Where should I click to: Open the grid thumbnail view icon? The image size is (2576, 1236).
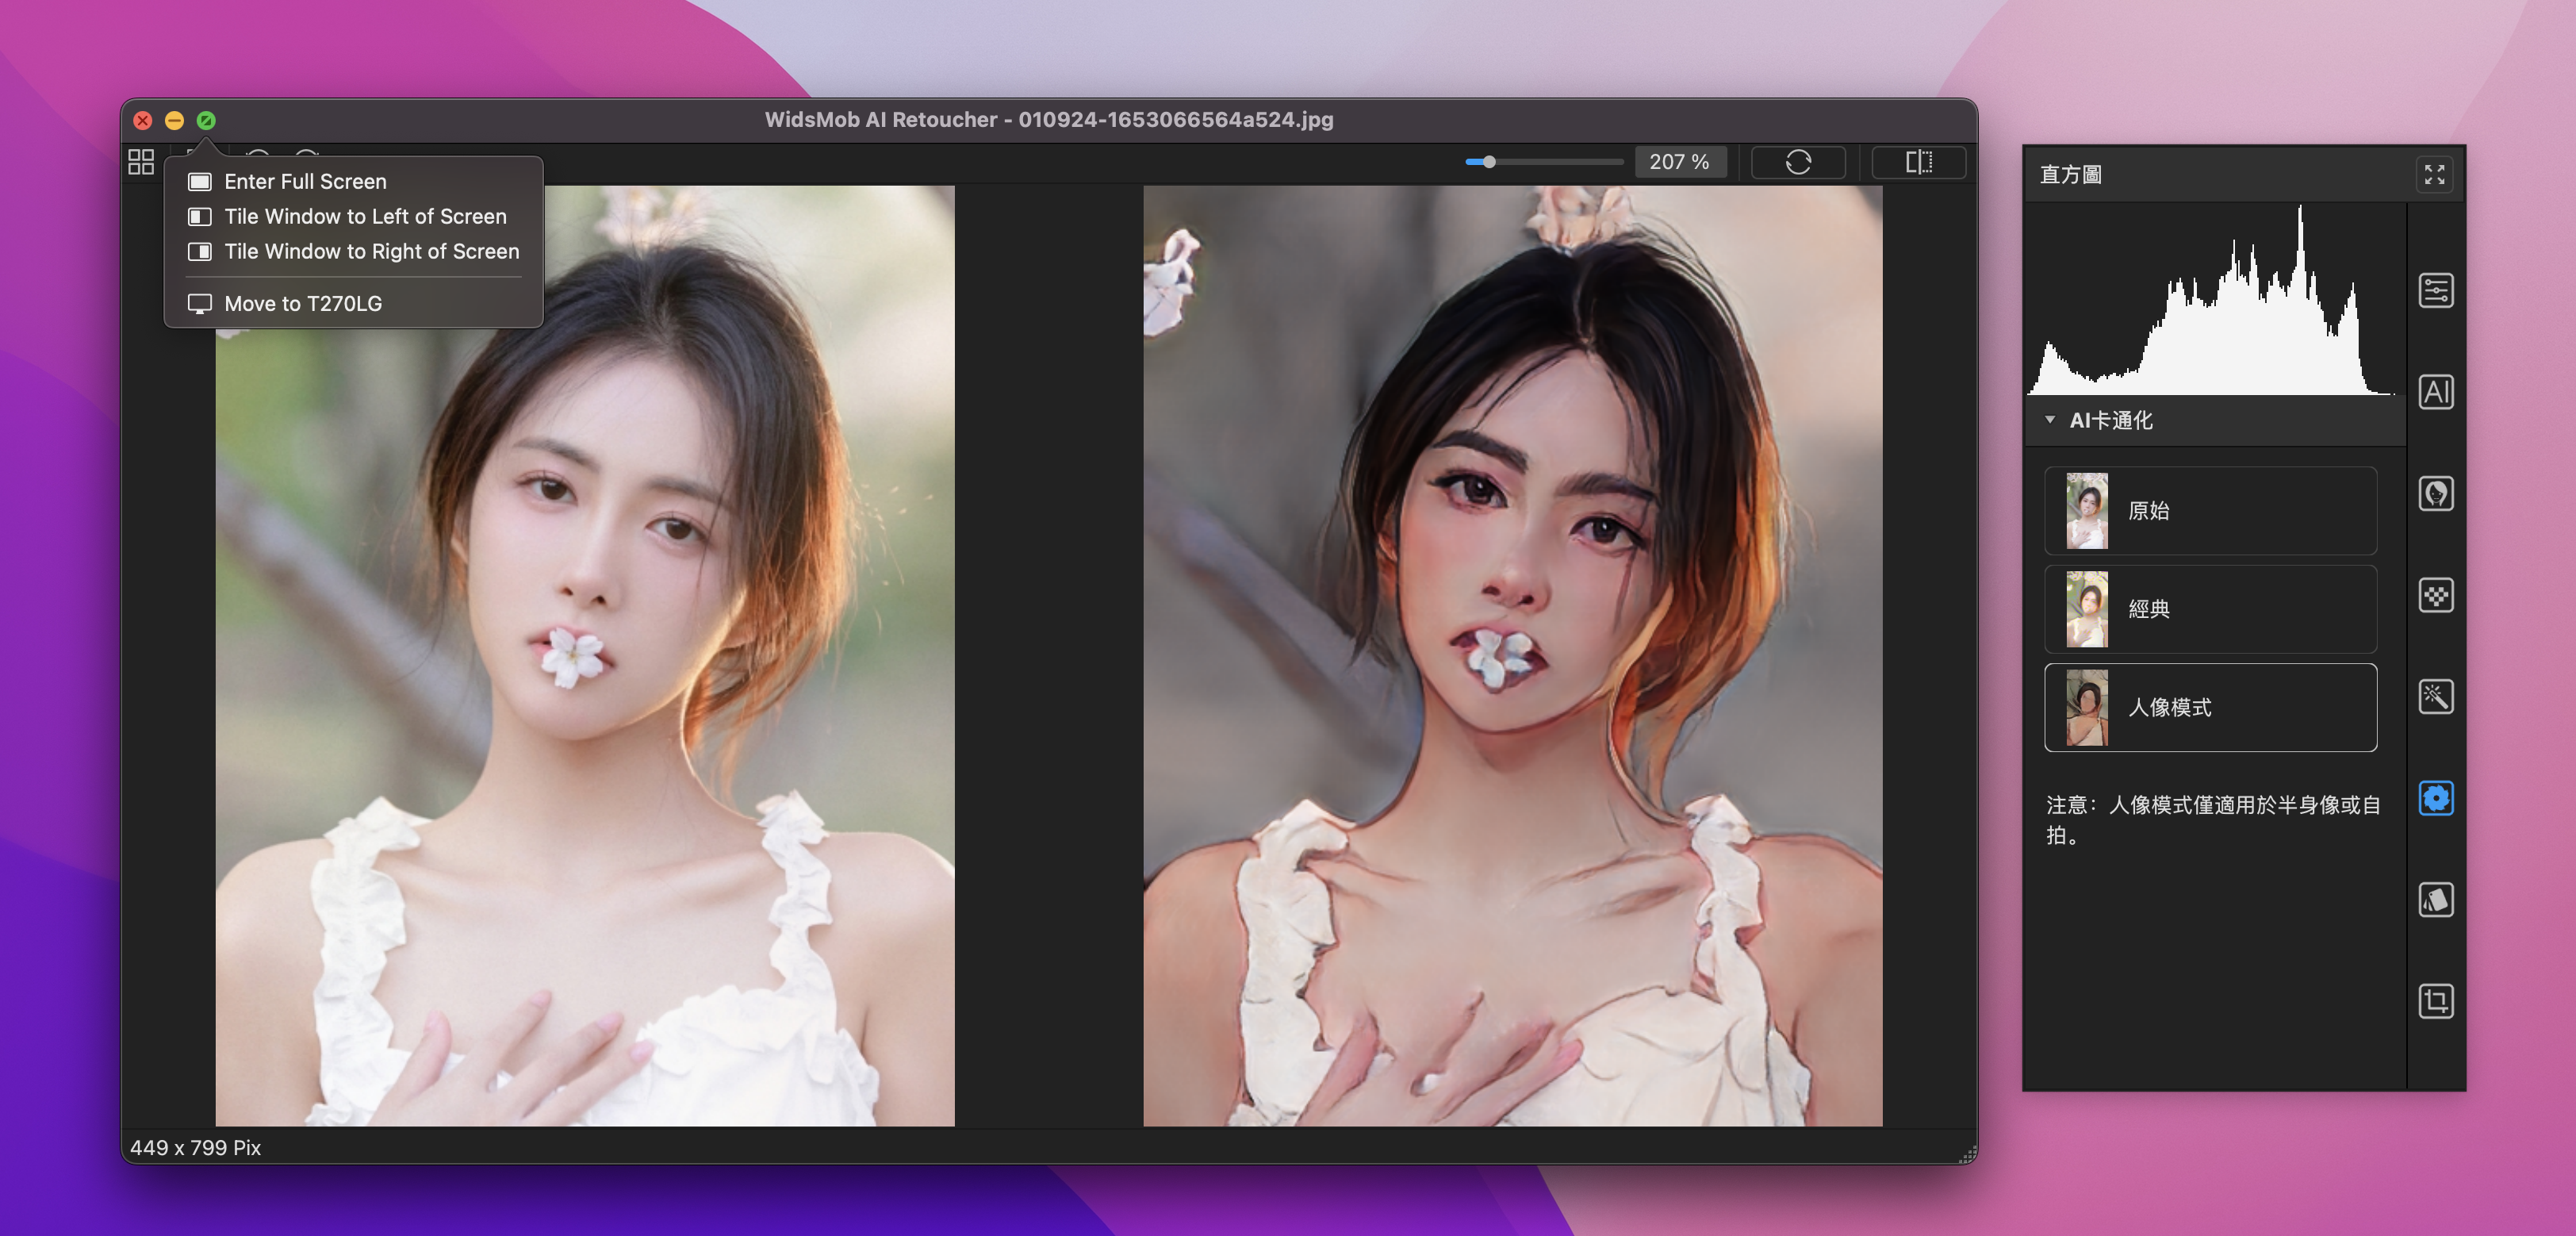141,162
